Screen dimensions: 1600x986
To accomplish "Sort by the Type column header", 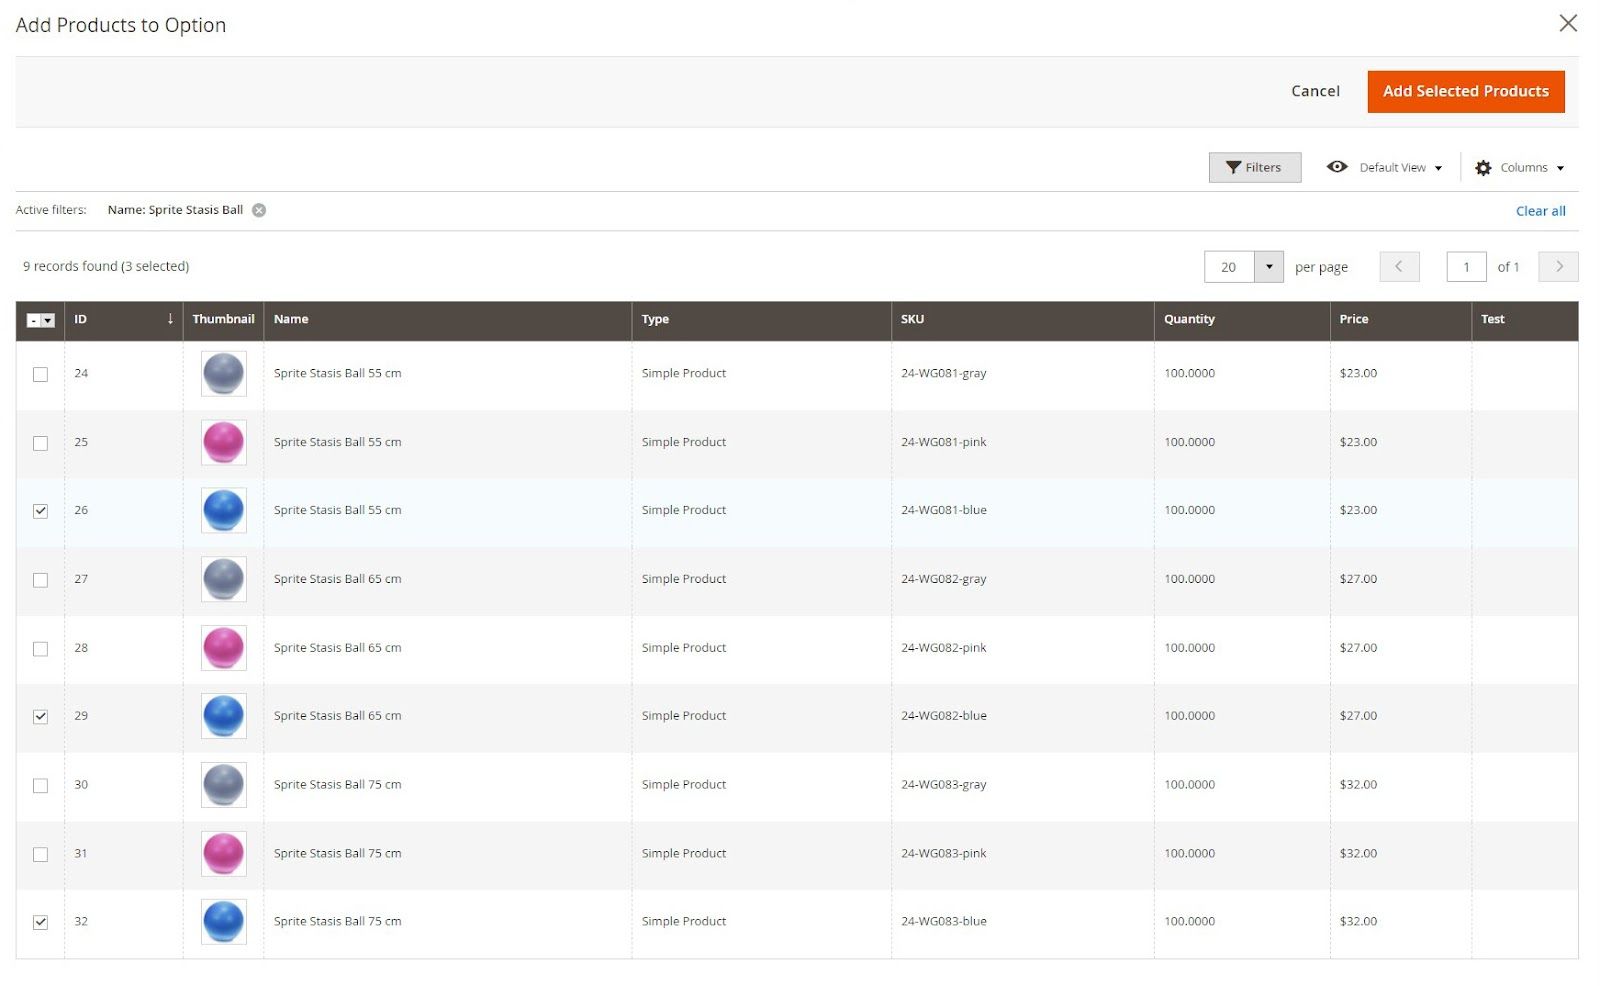I will [x=761, y=319].
